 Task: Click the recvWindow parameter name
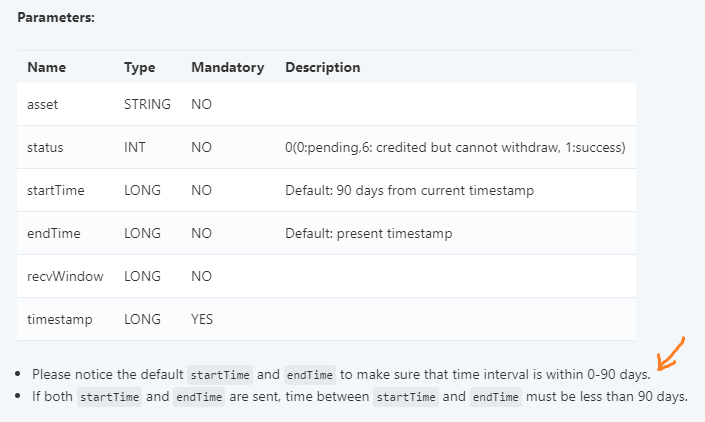(65, 276)
